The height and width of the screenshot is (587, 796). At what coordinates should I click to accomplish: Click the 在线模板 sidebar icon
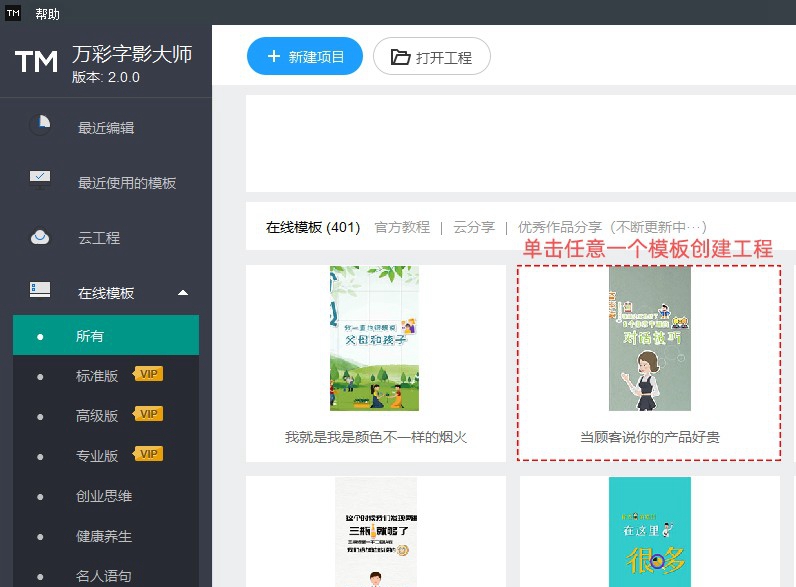pyautogui.click(x=40, y=290)
